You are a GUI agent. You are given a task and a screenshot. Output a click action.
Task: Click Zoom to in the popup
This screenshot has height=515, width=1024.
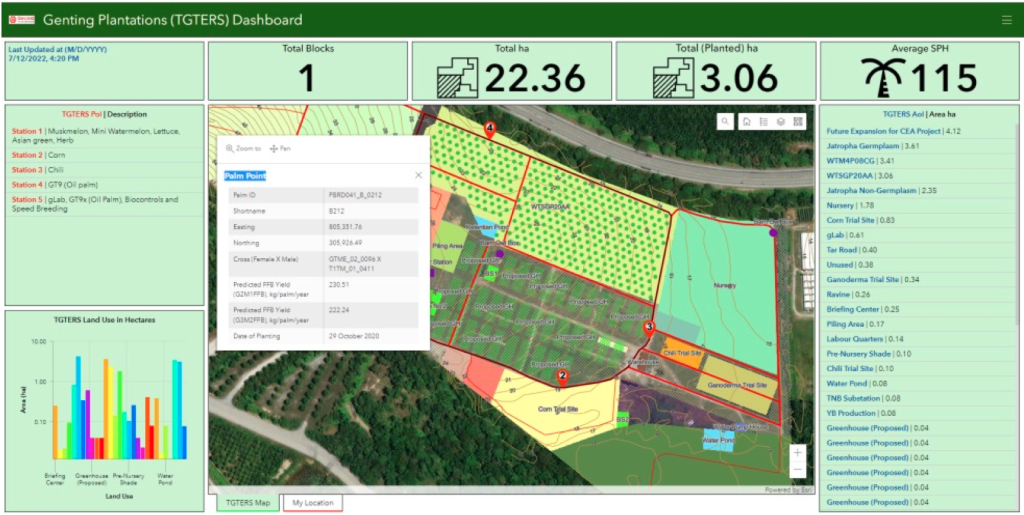[243, 149]
